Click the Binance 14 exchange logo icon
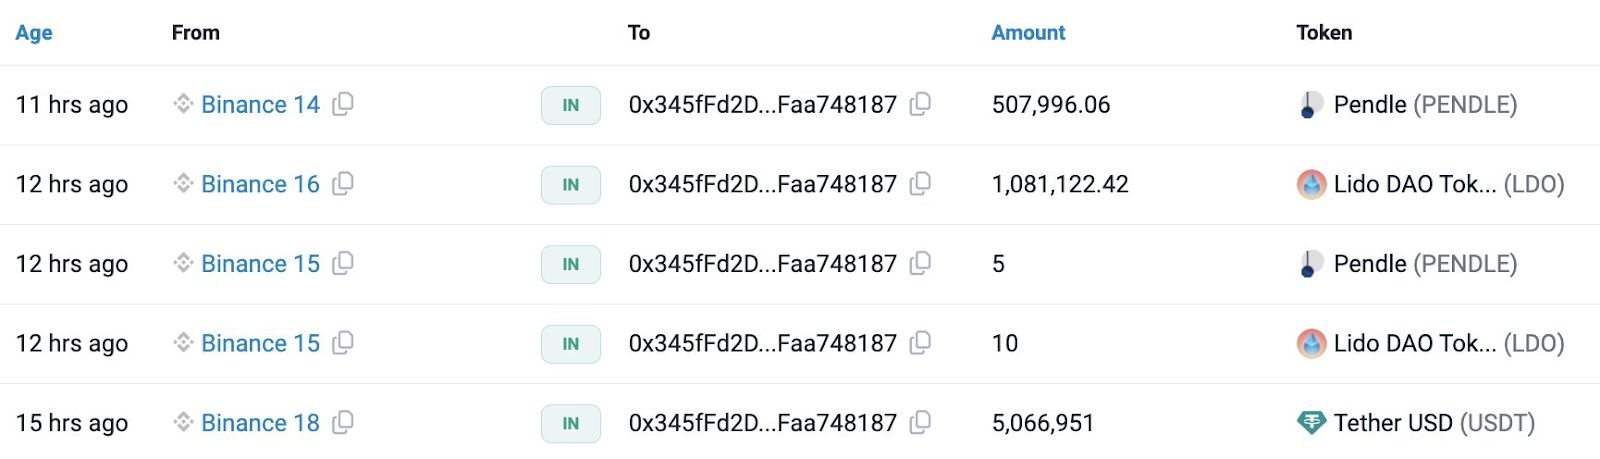 click(183, 104)
